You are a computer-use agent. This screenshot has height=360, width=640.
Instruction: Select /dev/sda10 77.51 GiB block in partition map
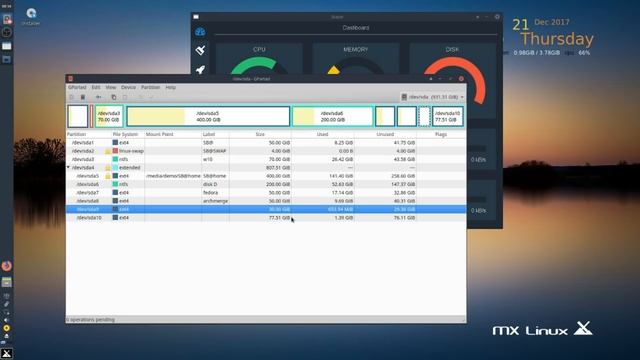pyautogui.click(x=447, y=116)
